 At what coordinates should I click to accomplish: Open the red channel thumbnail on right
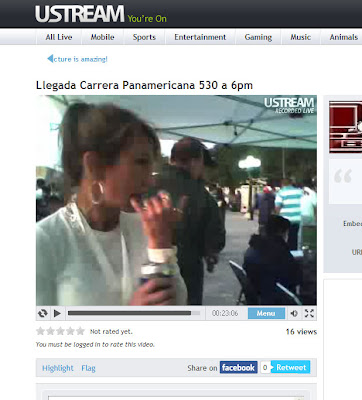pos(346,127)
